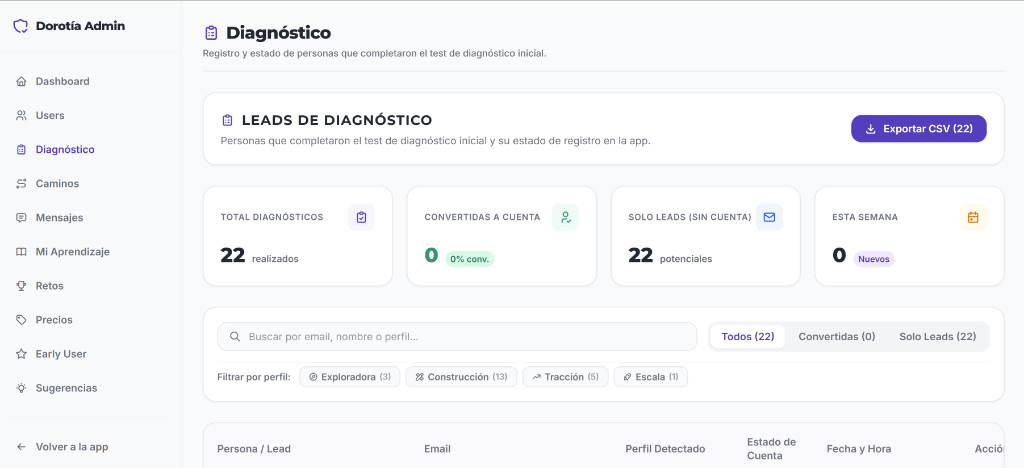Click the Dorotía Admin shield logo icon
1024x468 pixels.
pyautogui.click(x=21, y=26)
